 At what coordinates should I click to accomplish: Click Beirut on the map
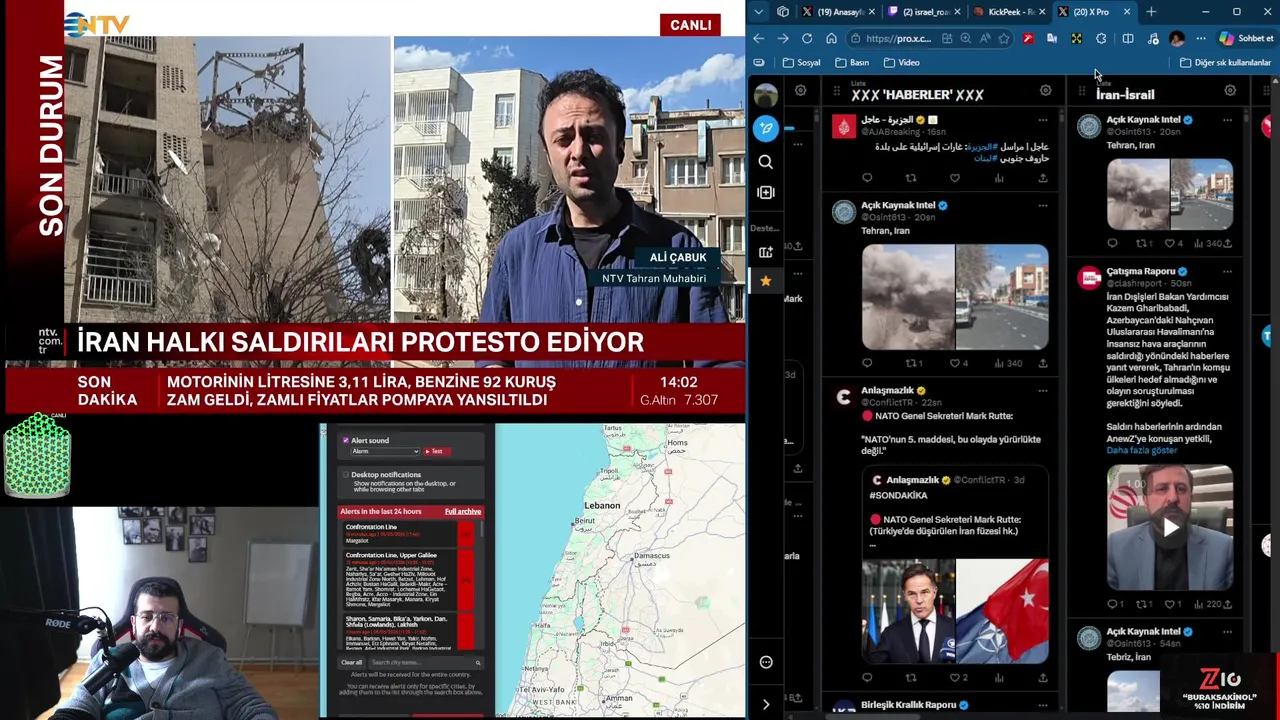(583, 522)
